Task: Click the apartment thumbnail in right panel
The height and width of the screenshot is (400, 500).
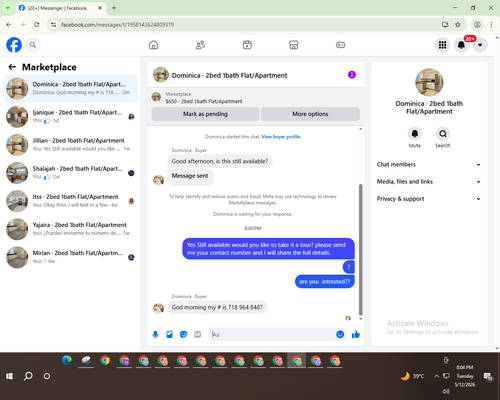Action: tap(429, 82)
